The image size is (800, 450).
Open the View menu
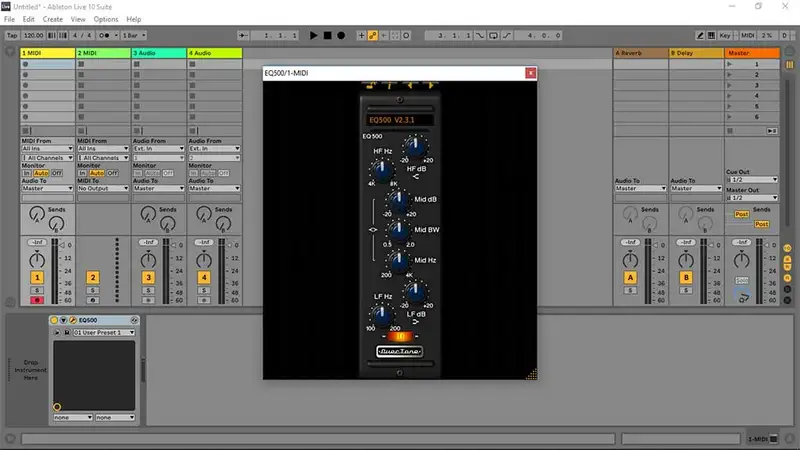[x=78, y=19]
